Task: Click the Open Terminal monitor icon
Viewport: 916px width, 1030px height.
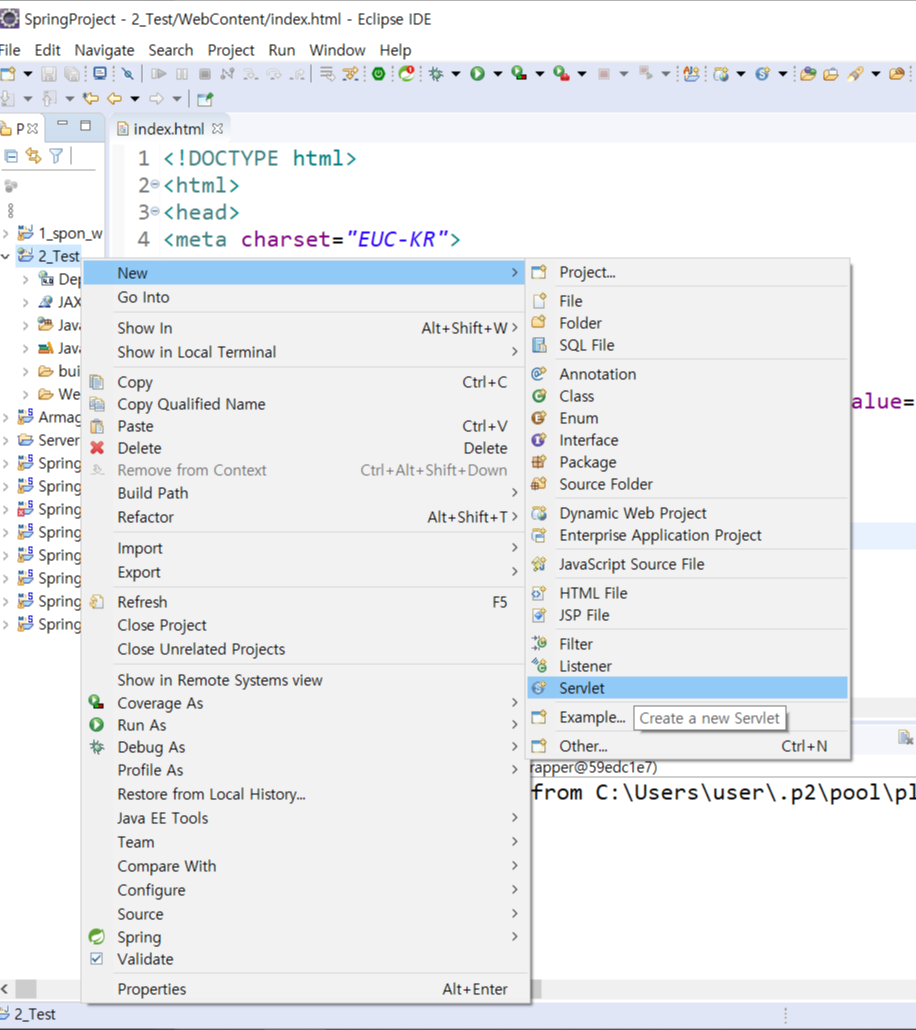Action: 100,74
